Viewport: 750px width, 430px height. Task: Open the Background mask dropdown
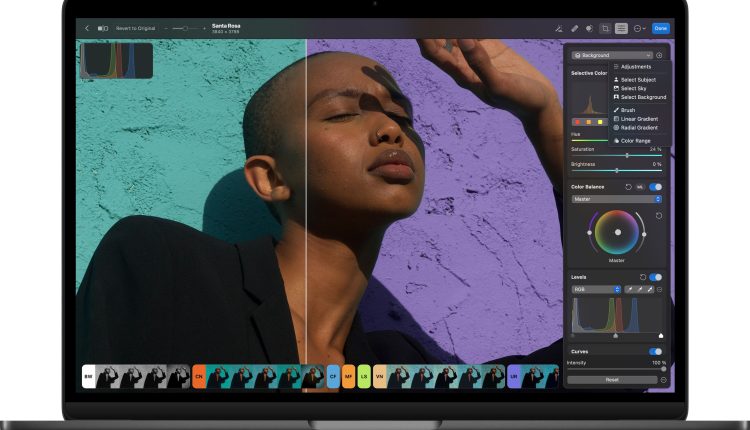(x=612, y=55)
